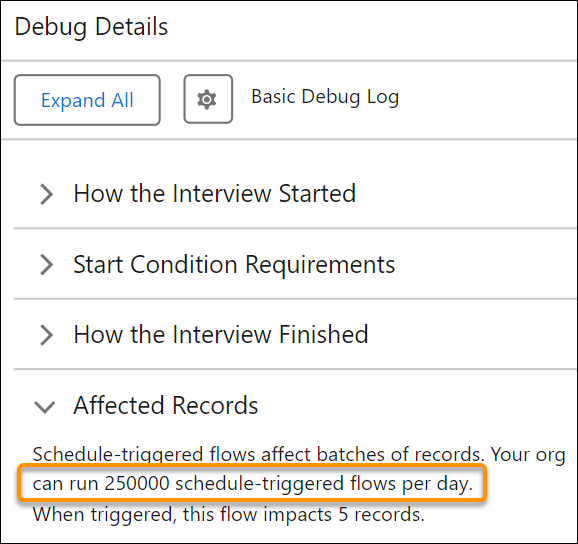Viewport: 578px width, 544px height.
Task: Click the "Your org" text
Action: tap(528, 455)
